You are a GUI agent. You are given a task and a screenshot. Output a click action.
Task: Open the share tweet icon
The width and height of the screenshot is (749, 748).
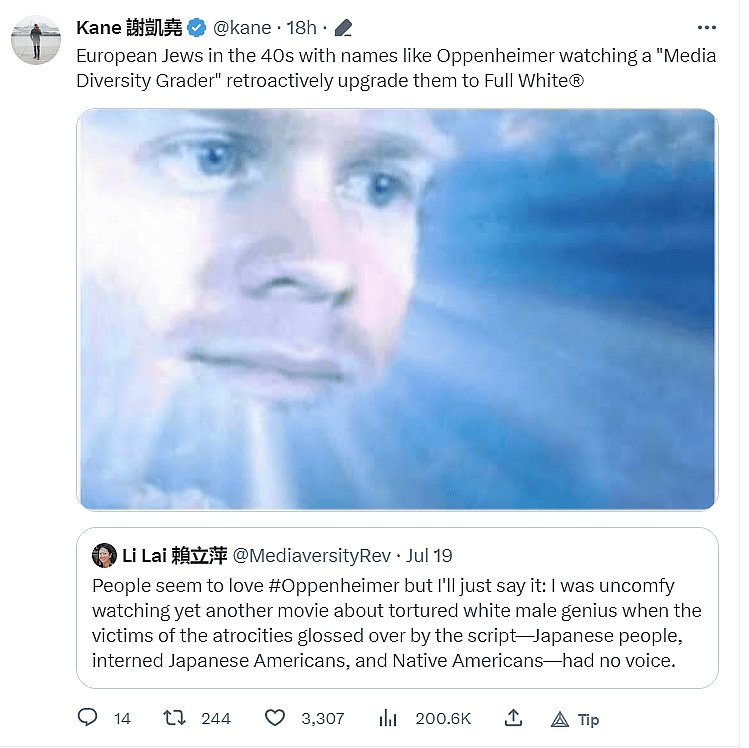click(x=513, y=718)
